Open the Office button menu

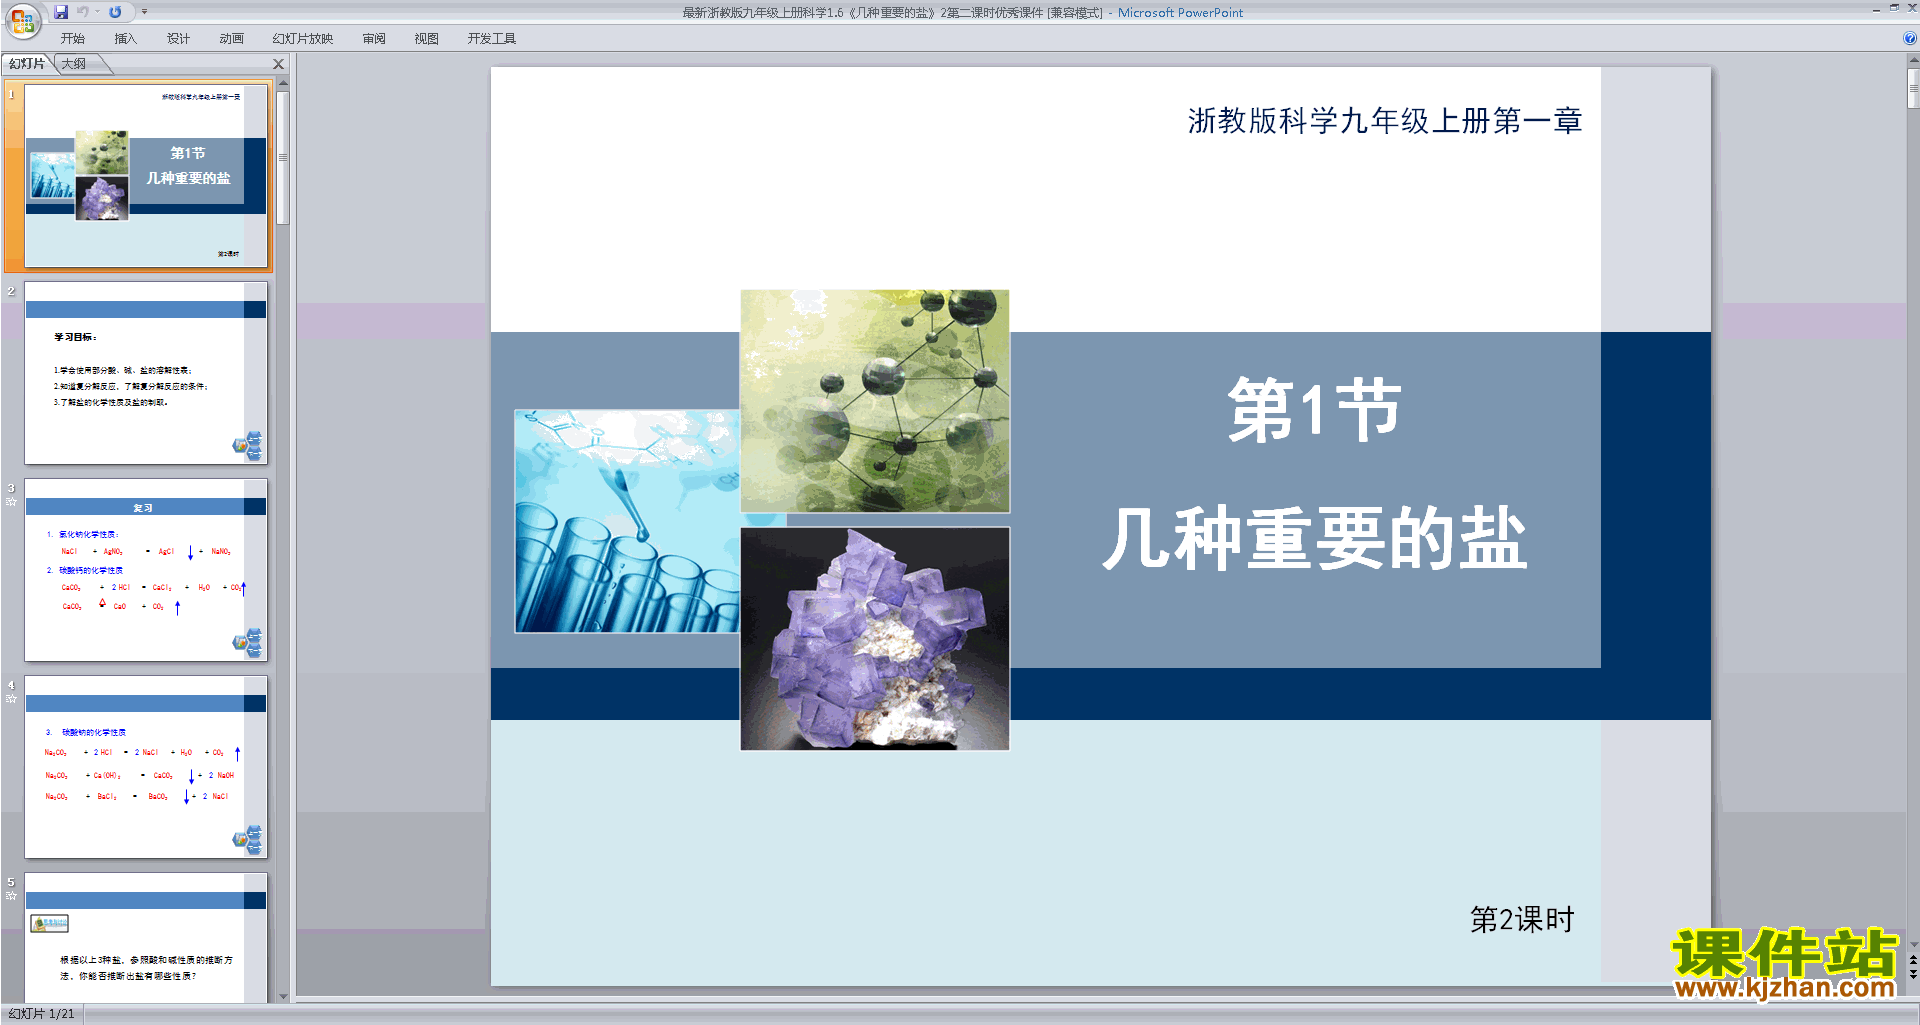22,20
